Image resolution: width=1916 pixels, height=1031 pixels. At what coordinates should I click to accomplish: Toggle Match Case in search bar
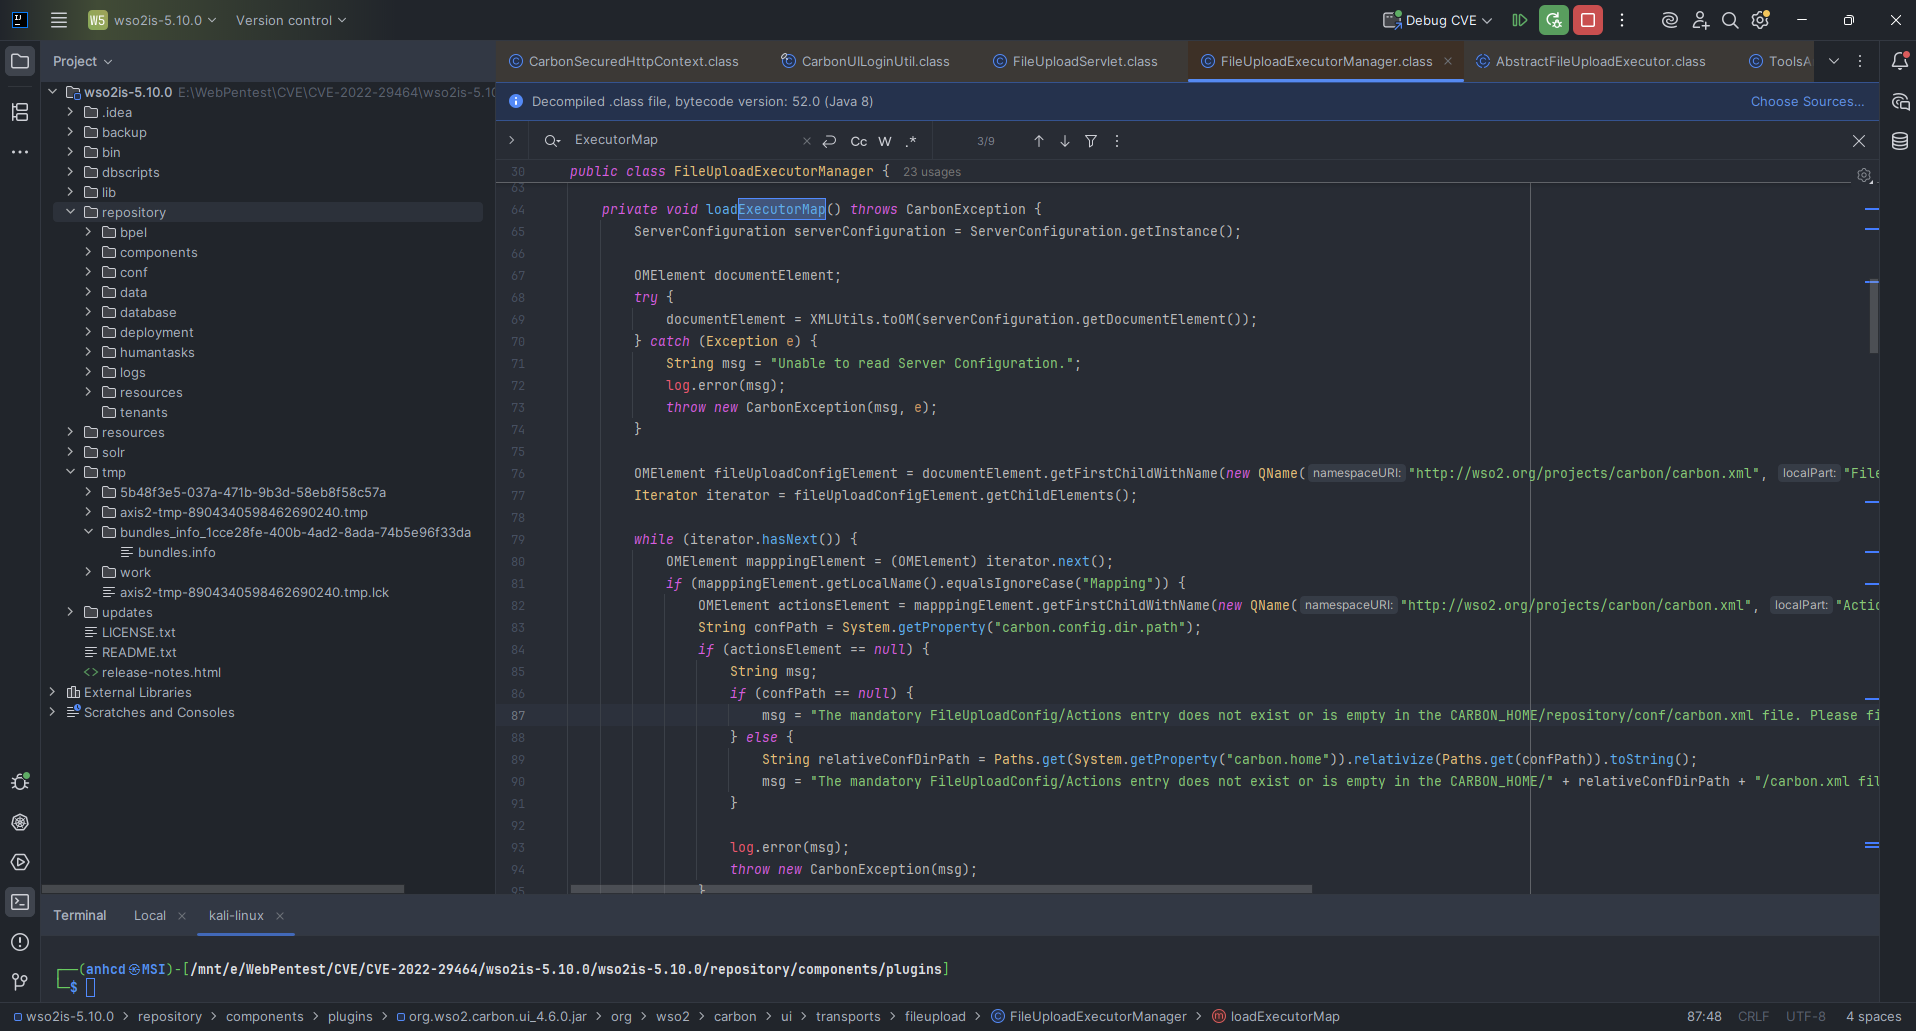[858, 141]
